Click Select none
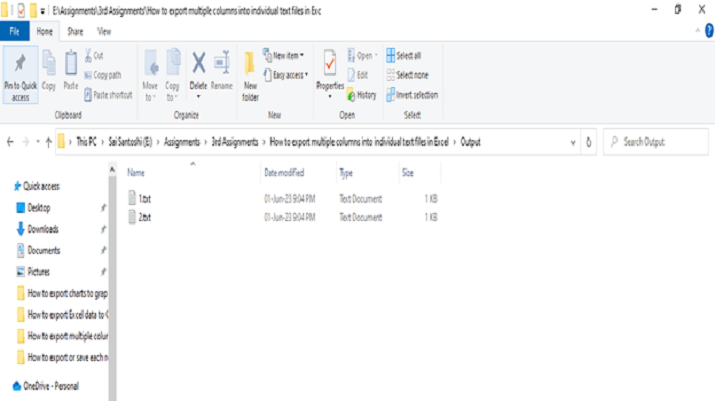 tap(407, 75)
